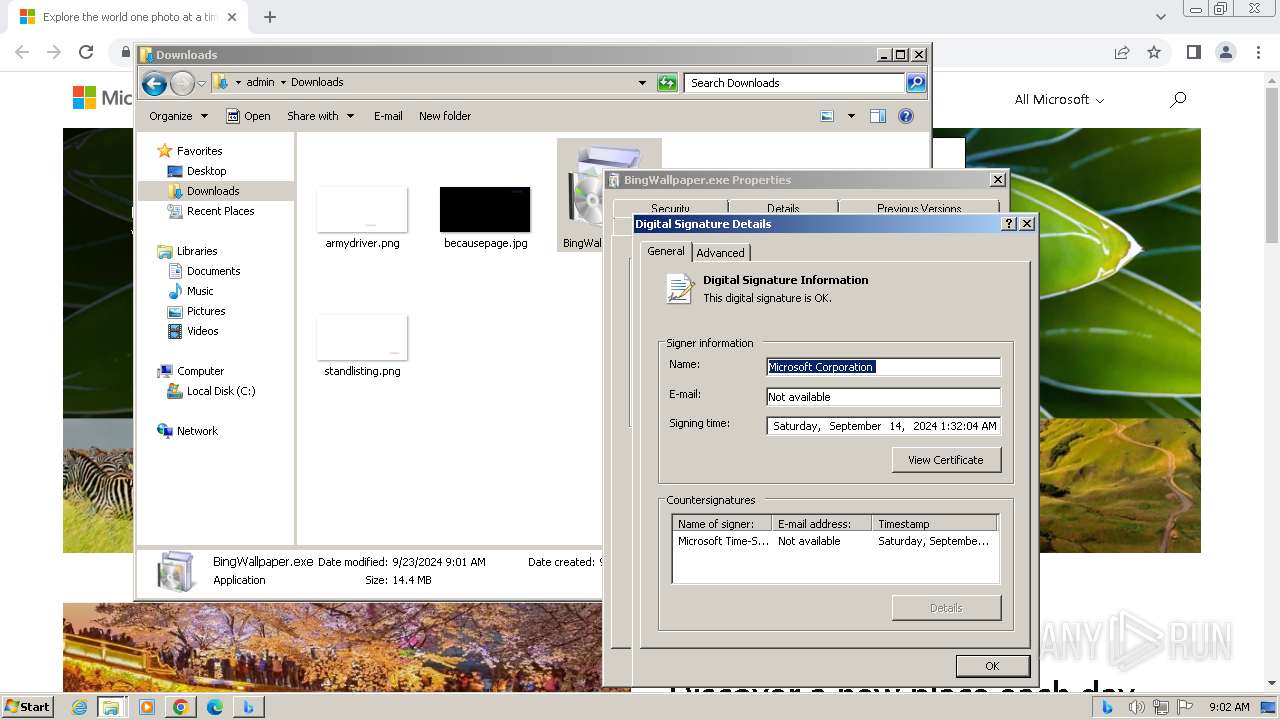Switch to the Advanced tab
This screenshot has width=1280, height=720.
point(720,253)
